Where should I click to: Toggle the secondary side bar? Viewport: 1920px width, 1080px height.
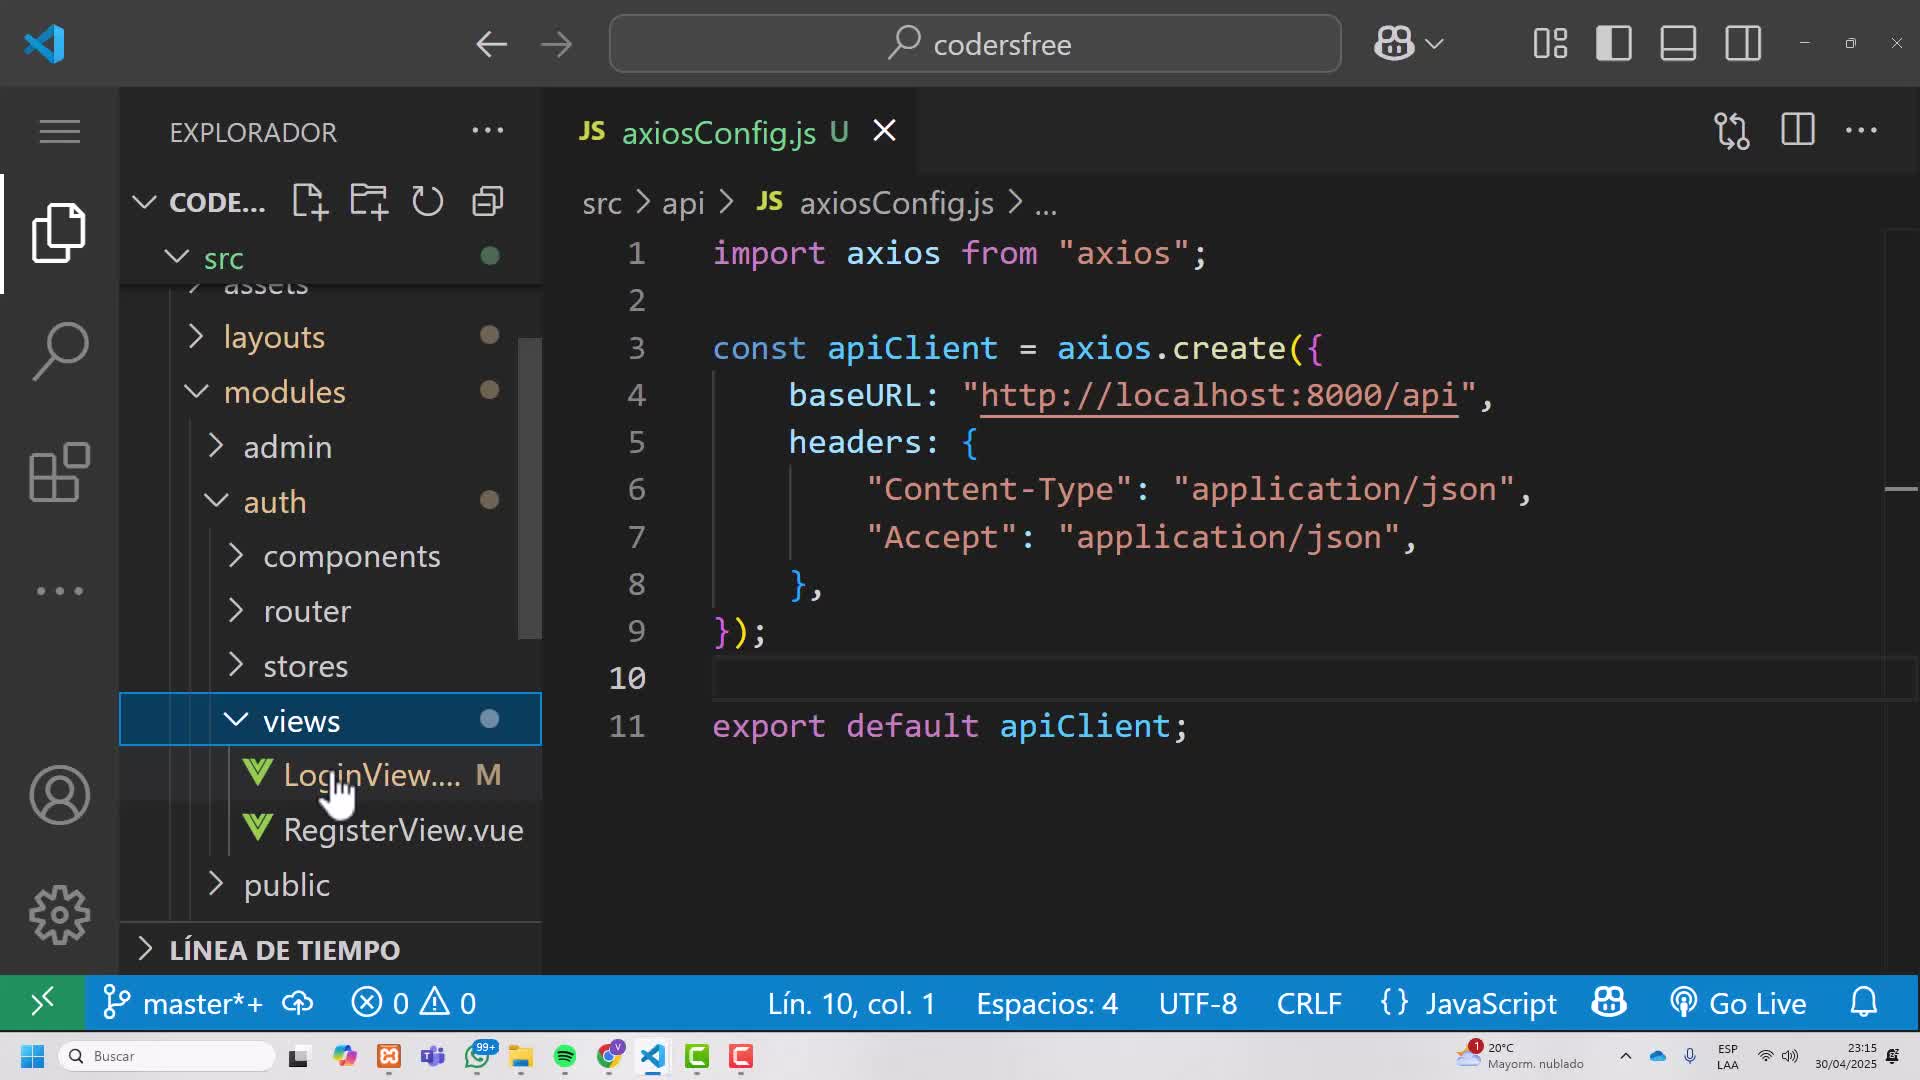point(1743,44)
